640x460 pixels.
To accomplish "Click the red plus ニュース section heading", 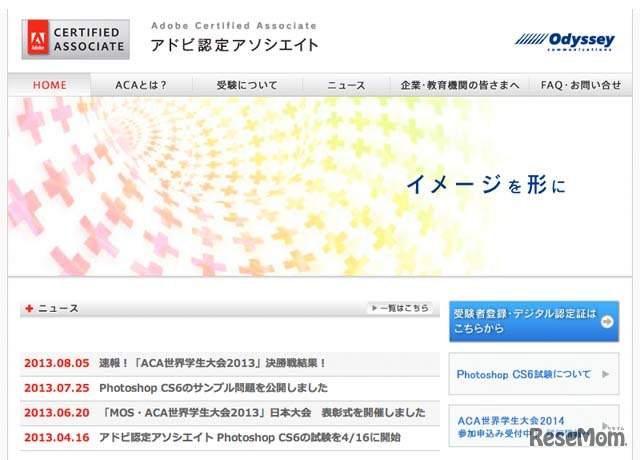I will point(52,309).
